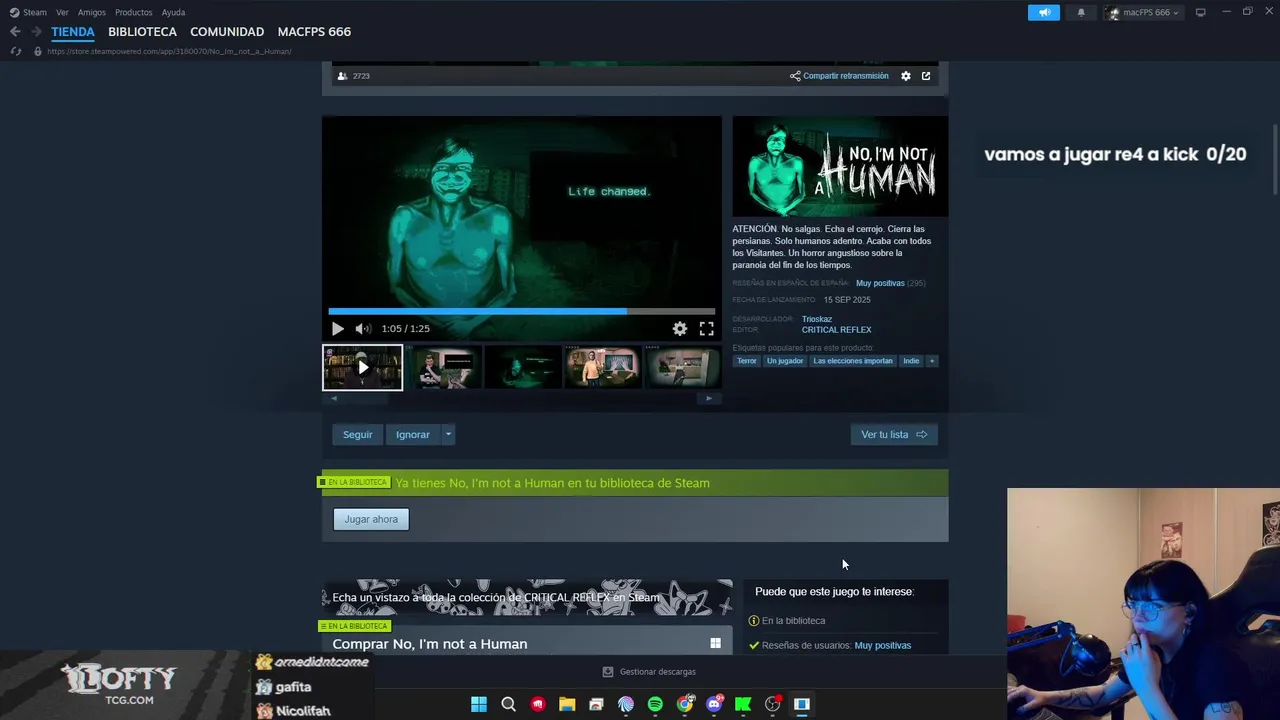Expand the macFPS 666 account dropdown
Image resolution: width=1280 pixels, height=720 pixels.
(1144, 12)
